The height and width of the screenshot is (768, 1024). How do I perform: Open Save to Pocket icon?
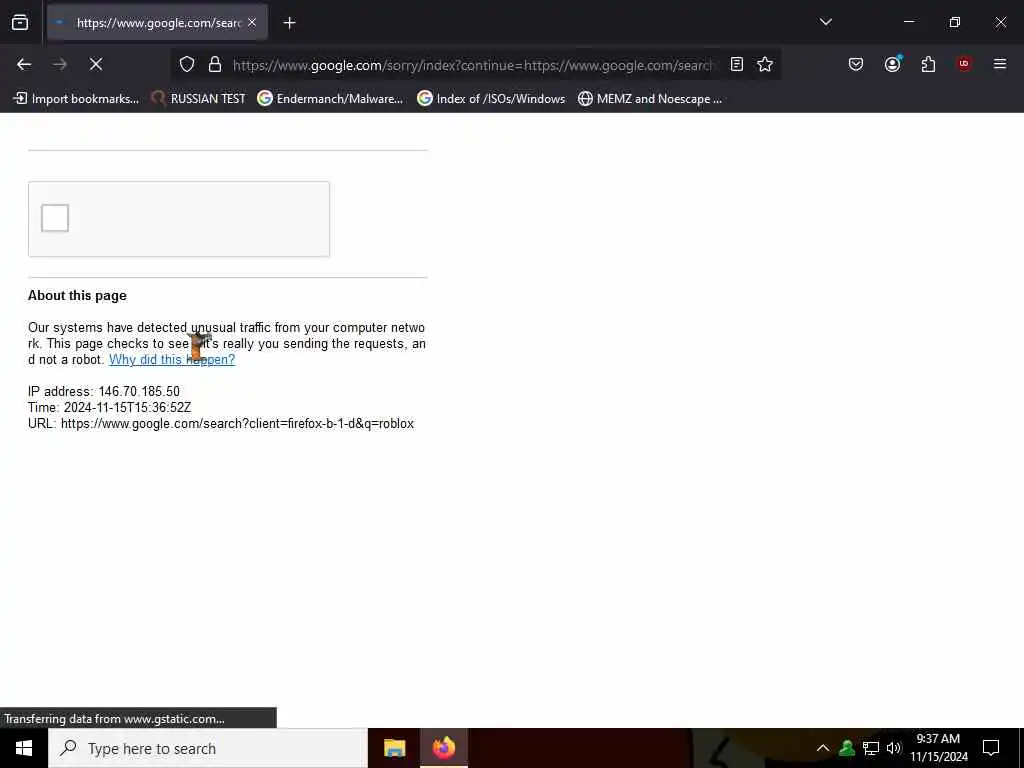click(x=856, y=64)
